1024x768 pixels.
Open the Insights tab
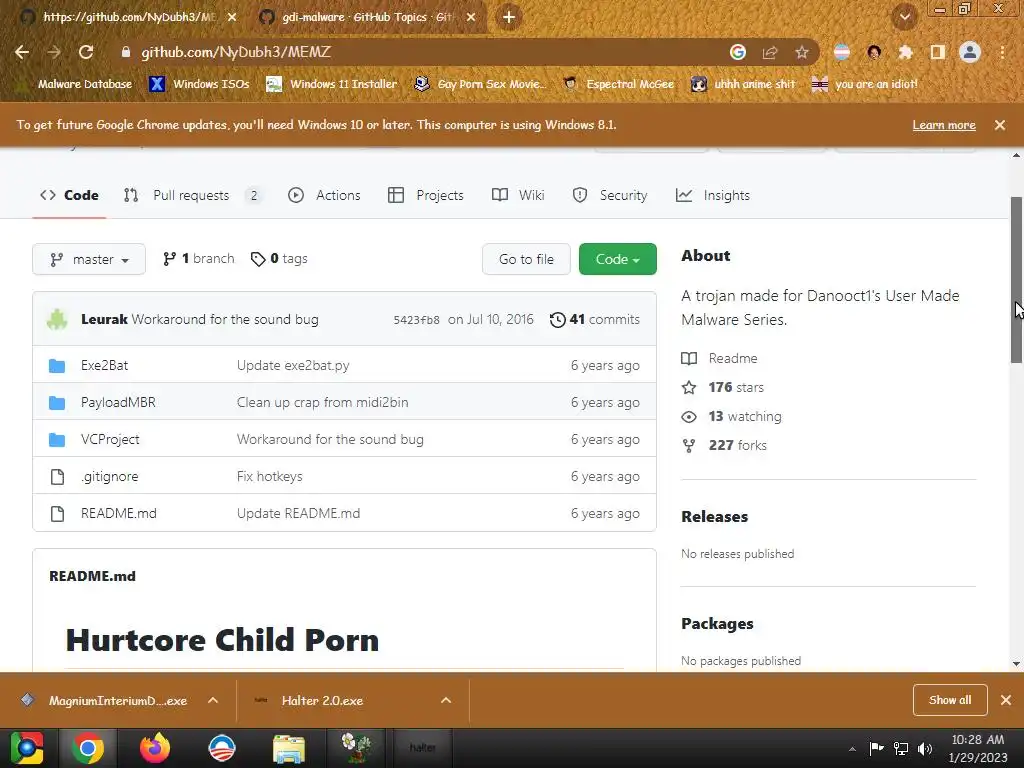[712, 195]
